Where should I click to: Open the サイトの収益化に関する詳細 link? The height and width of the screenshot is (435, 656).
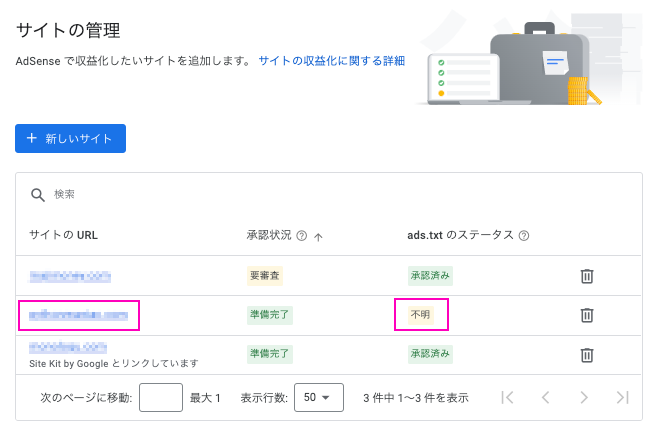(x=332, y=61)
